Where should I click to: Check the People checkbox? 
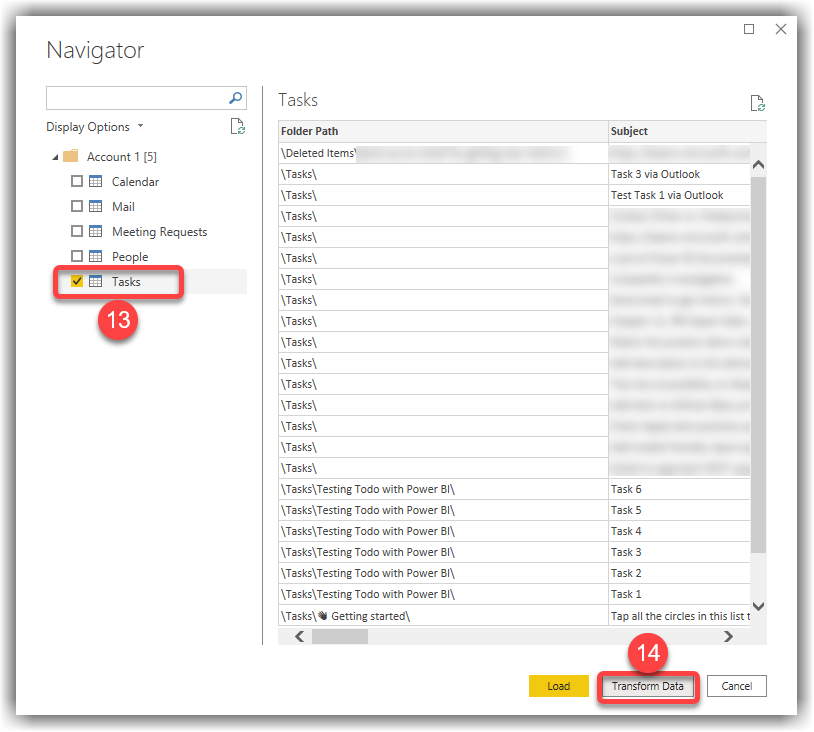click(77, 256)
